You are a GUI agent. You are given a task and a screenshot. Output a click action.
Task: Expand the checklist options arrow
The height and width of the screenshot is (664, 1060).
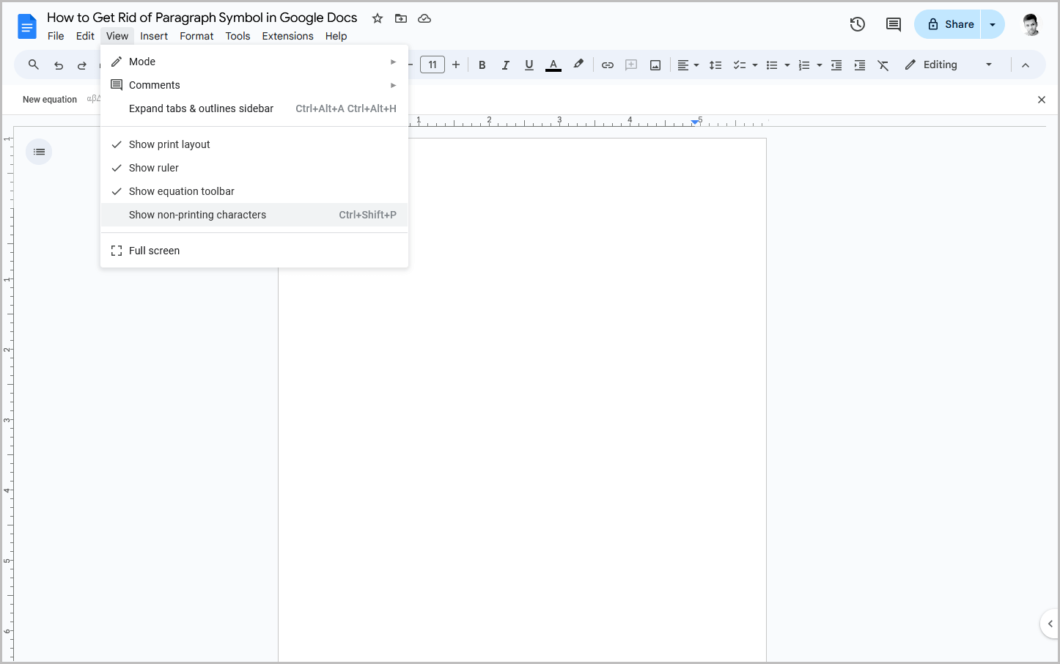click(x=755, y=65)
